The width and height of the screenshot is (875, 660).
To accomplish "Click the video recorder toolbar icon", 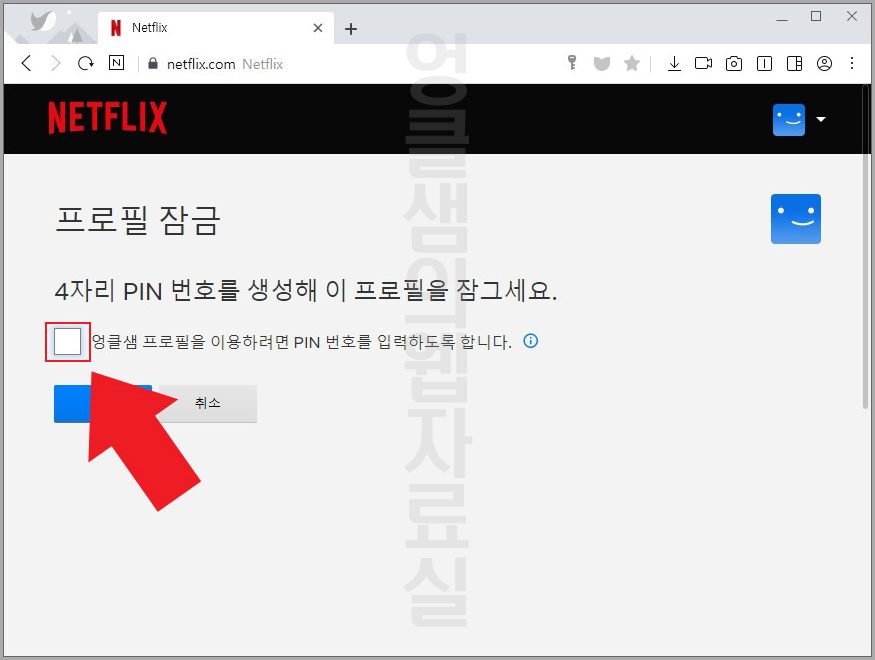I will tap(703, 63).
